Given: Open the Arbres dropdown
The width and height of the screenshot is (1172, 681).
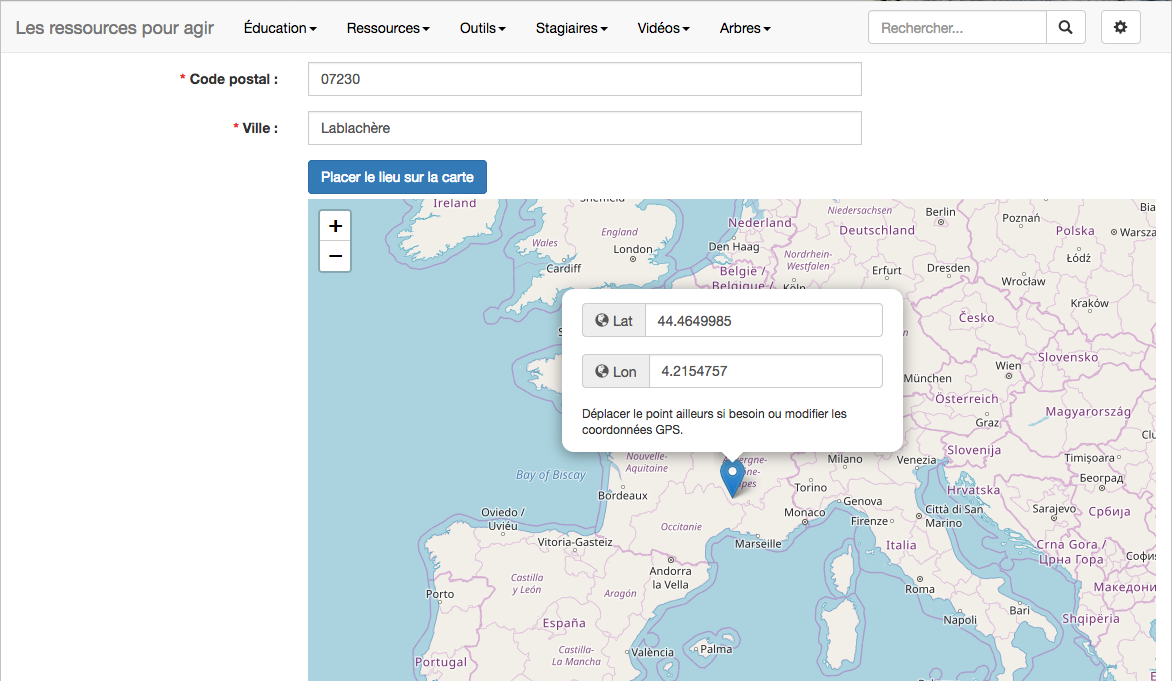Looking at the screenshot, I should click(x=745, y=28).
